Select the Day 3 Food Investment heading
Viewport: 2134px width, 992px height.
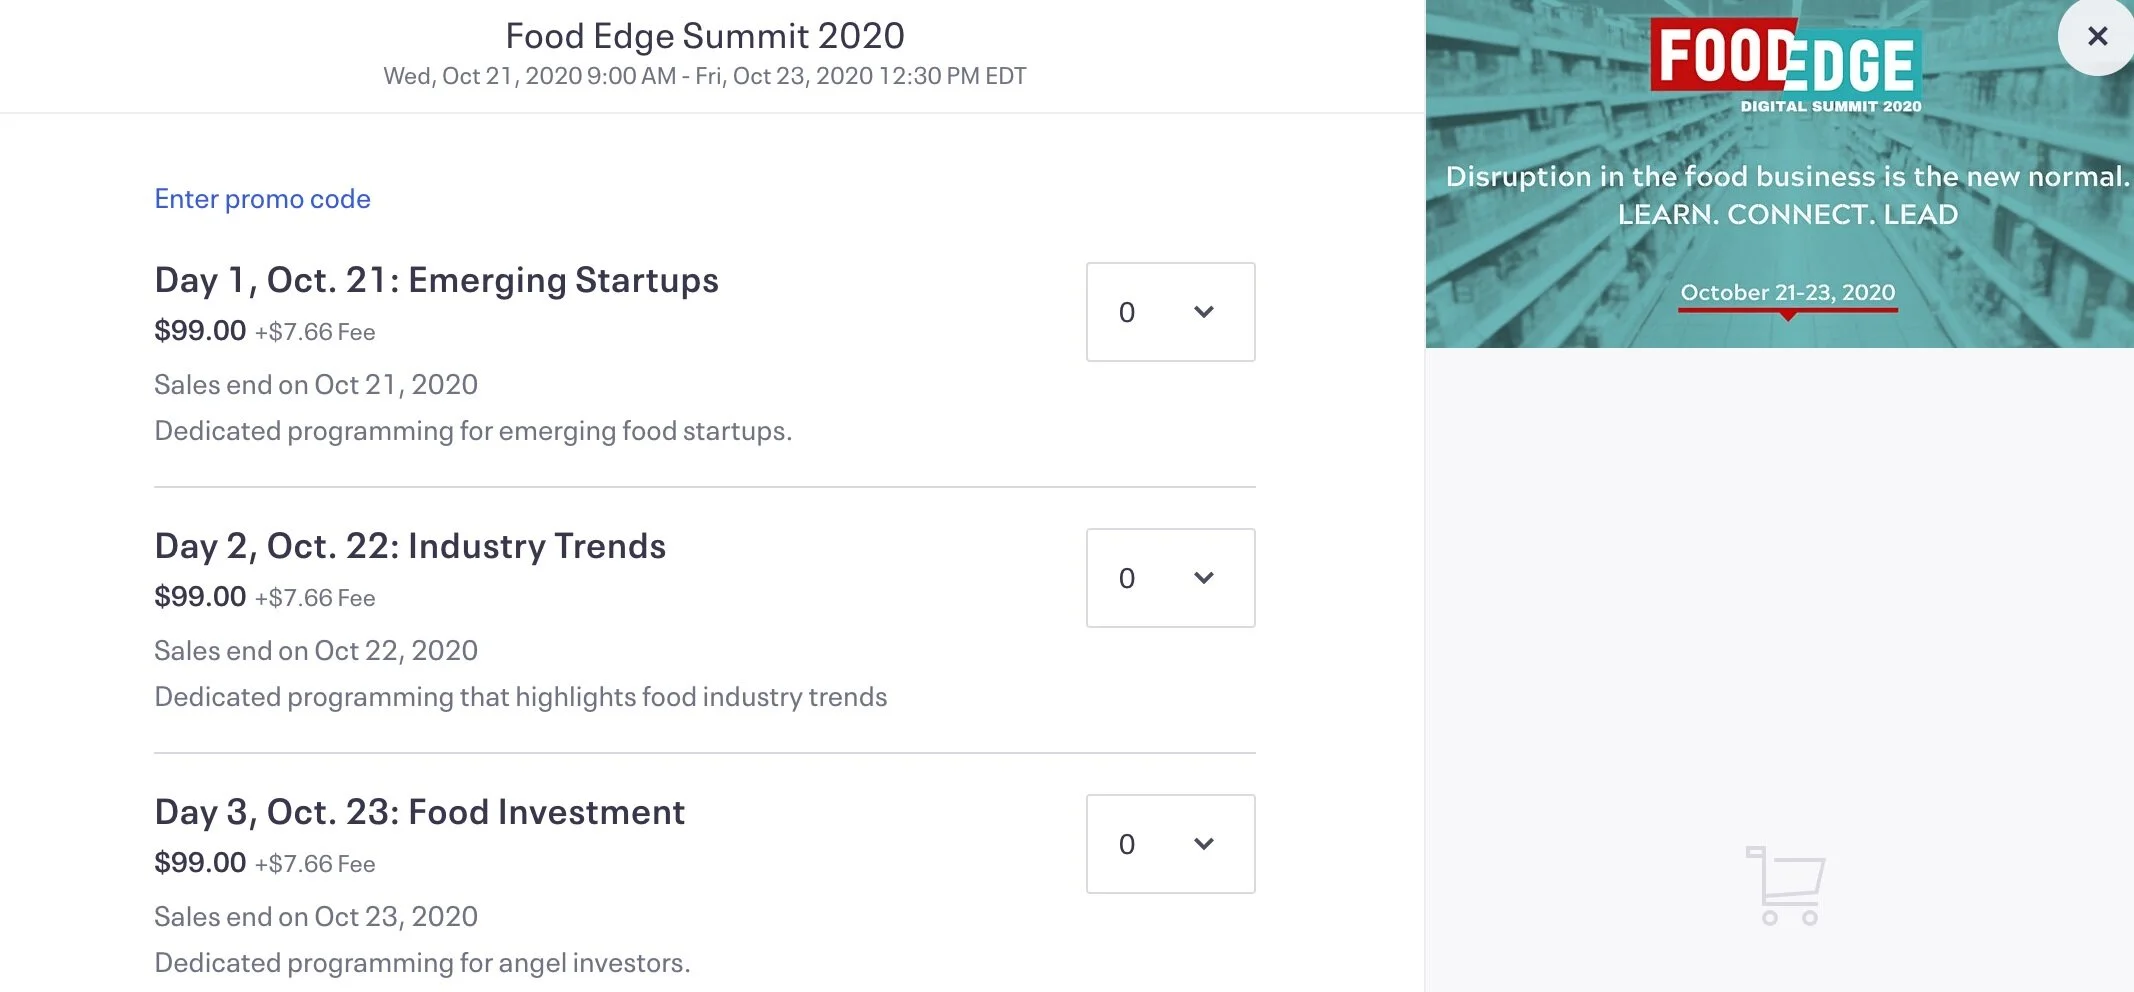point(419,812)
